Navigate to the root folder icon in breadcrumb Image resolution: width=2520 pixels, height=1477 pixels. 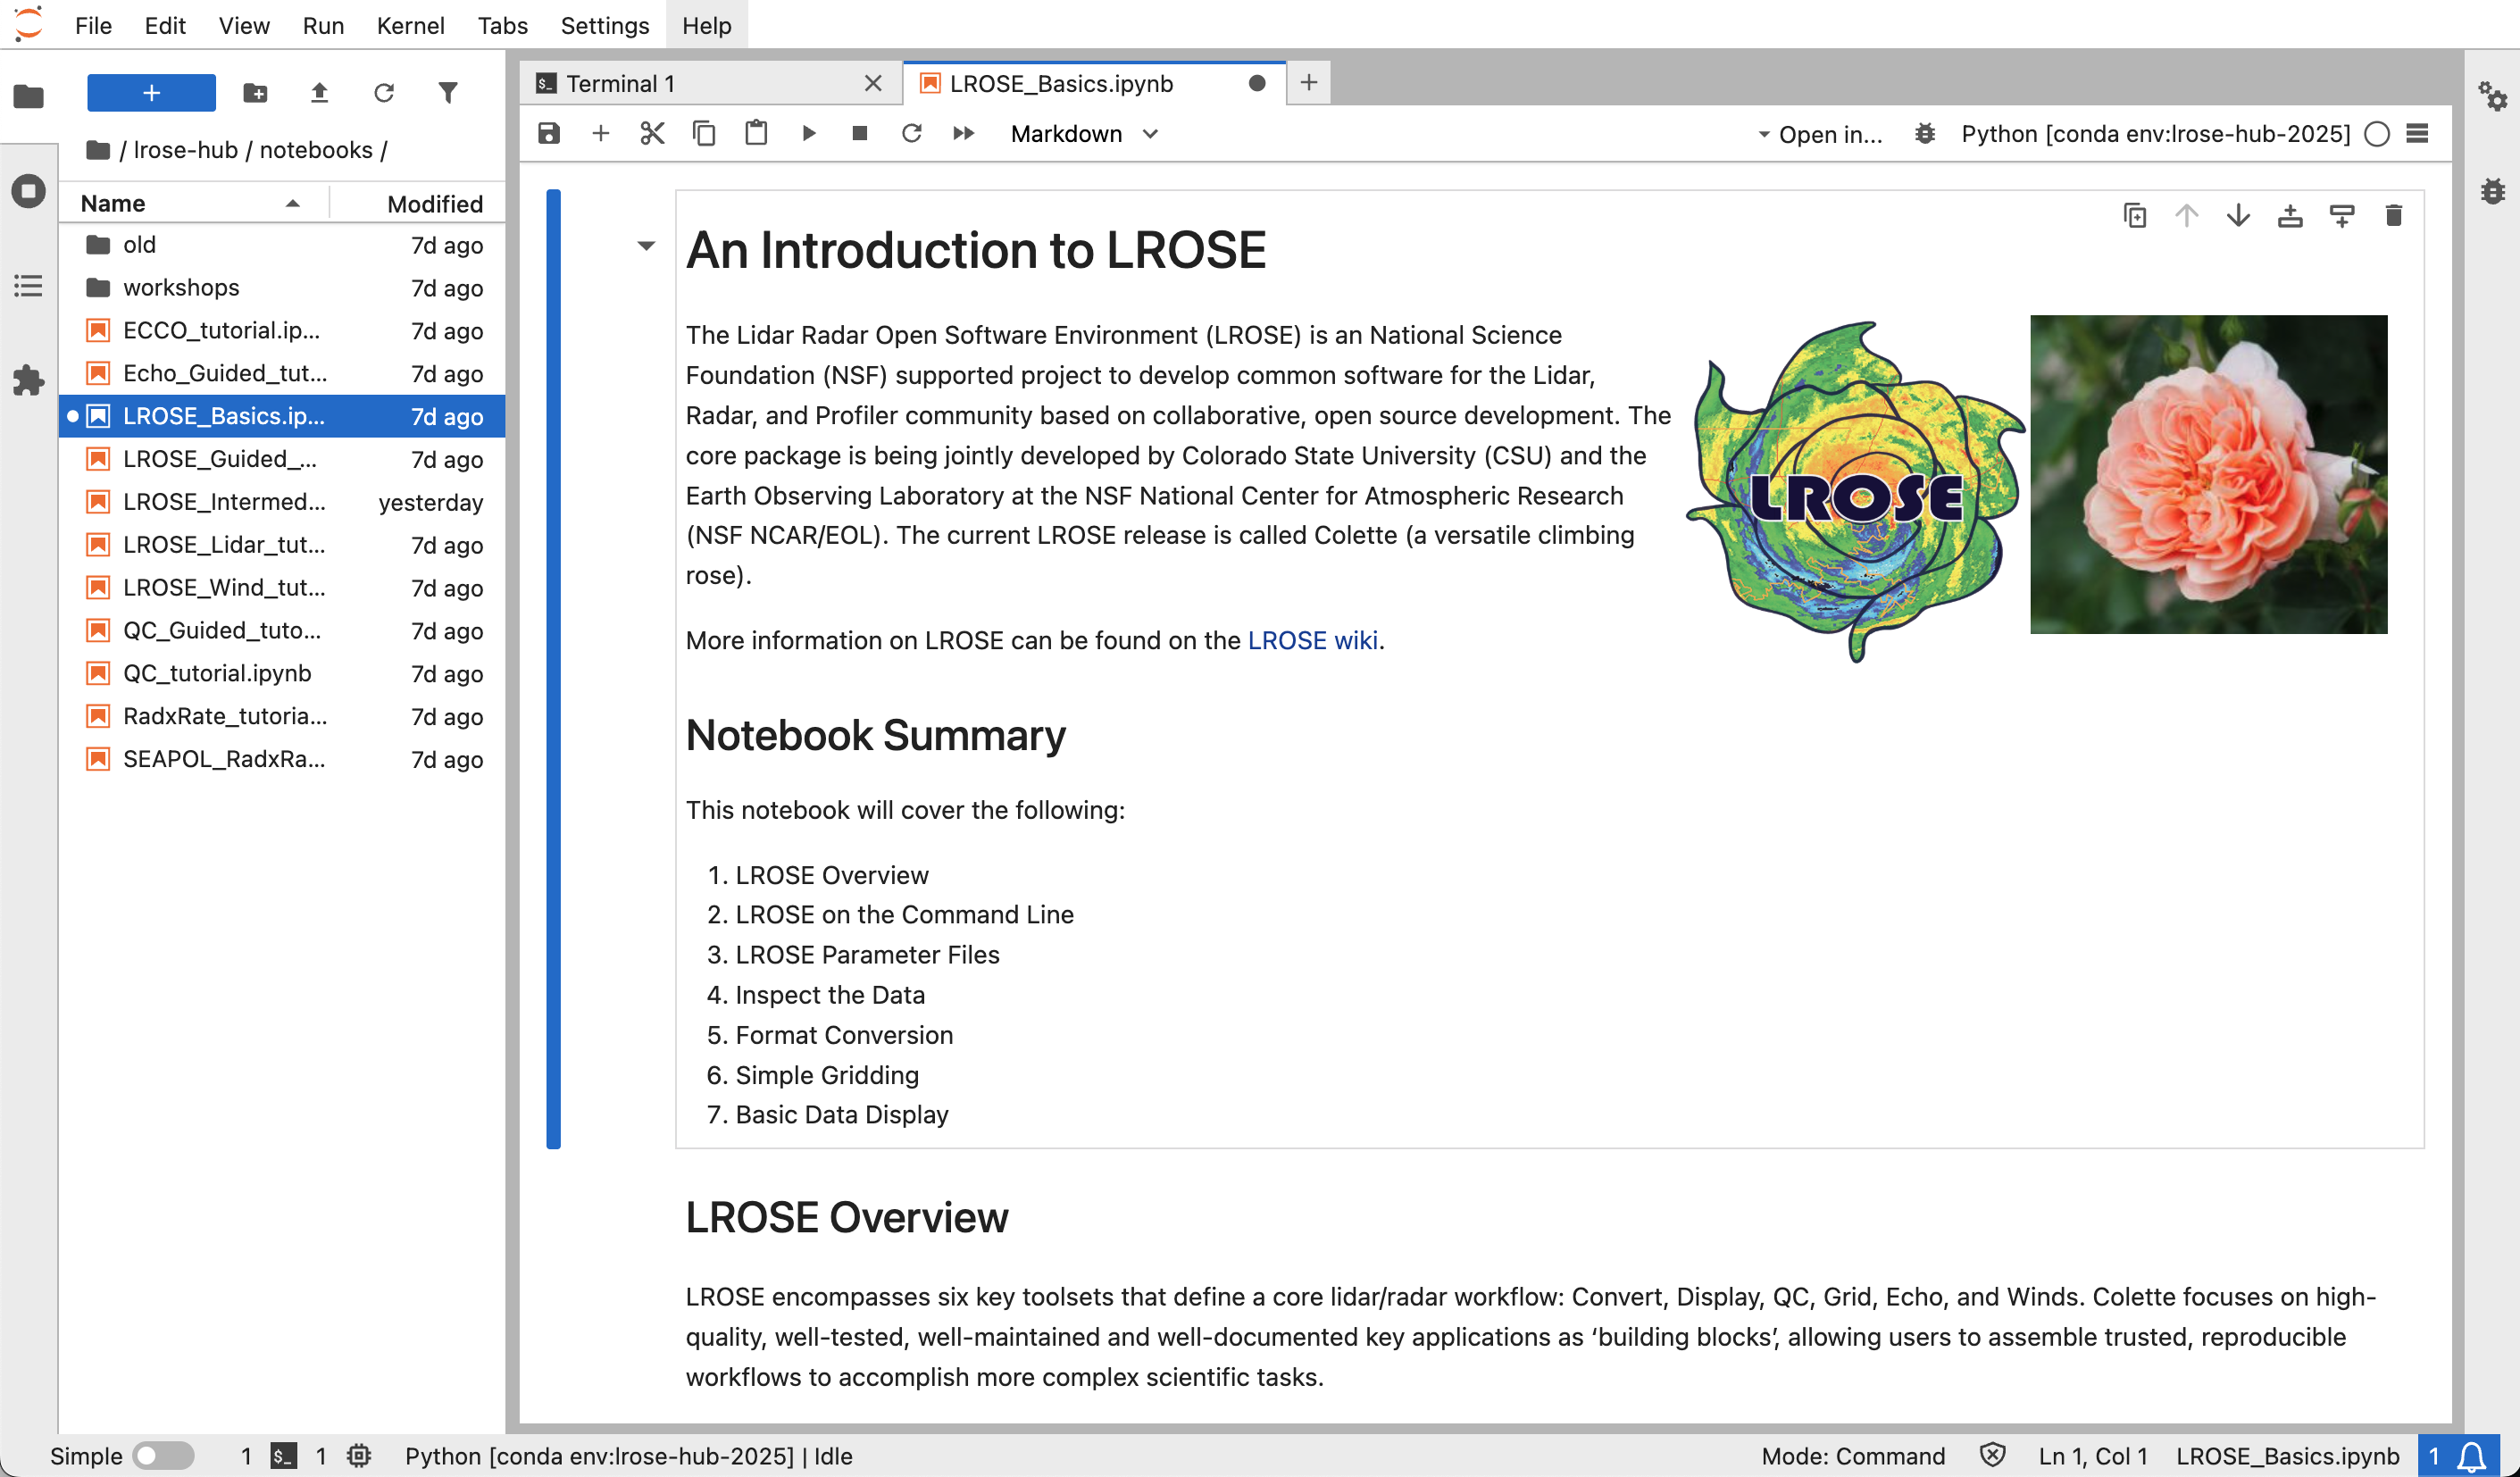point(98,150)
